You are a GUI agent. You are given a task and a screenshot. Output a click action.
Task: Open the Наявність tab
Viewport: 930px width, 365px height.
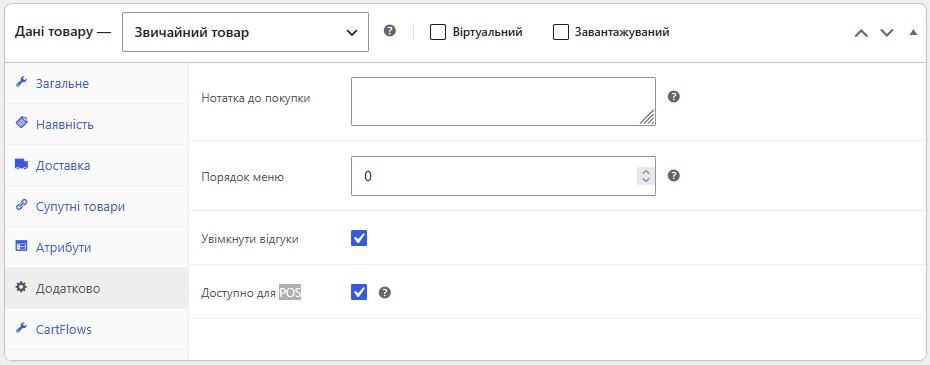[96, 124]
